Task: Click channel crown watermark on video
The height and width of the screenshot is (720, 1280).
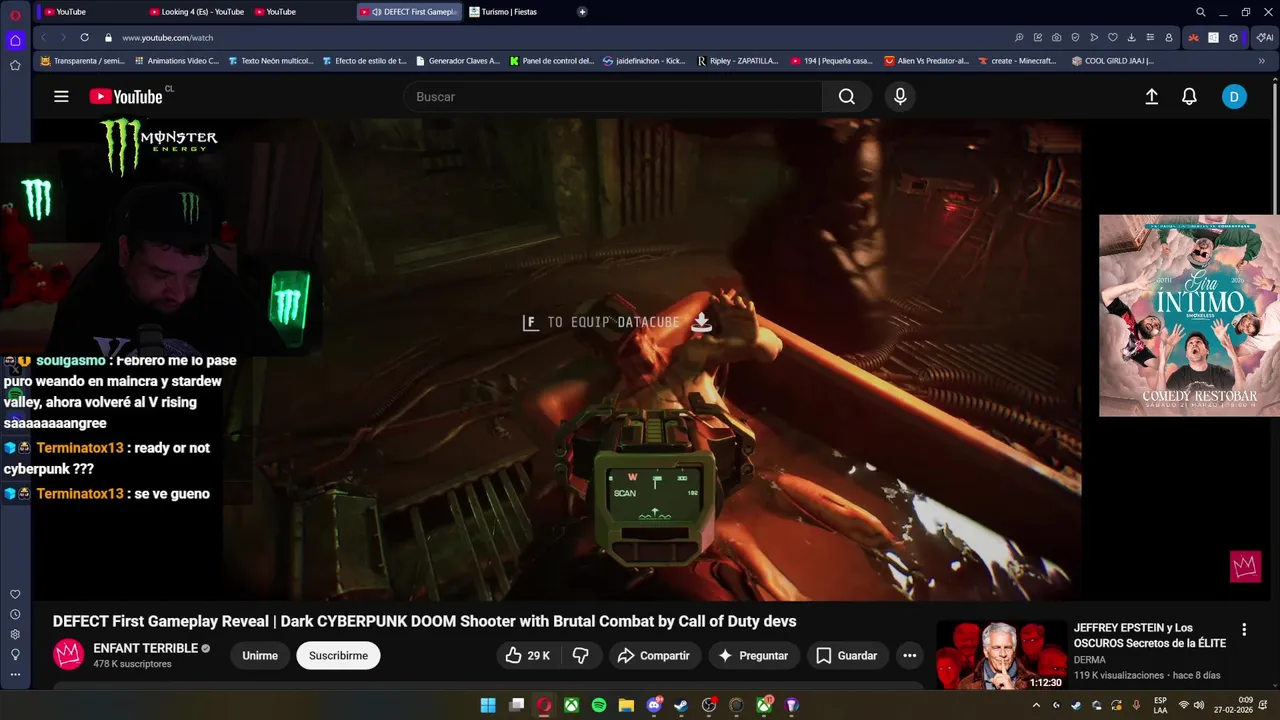Action: 1245,567
